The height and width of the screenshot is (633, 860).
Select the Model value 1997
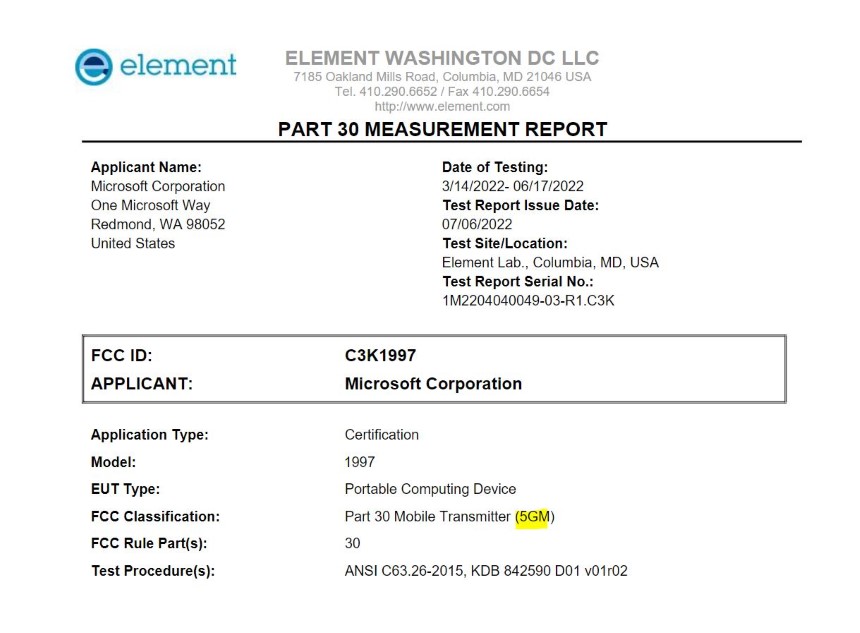tap(360, 462)
